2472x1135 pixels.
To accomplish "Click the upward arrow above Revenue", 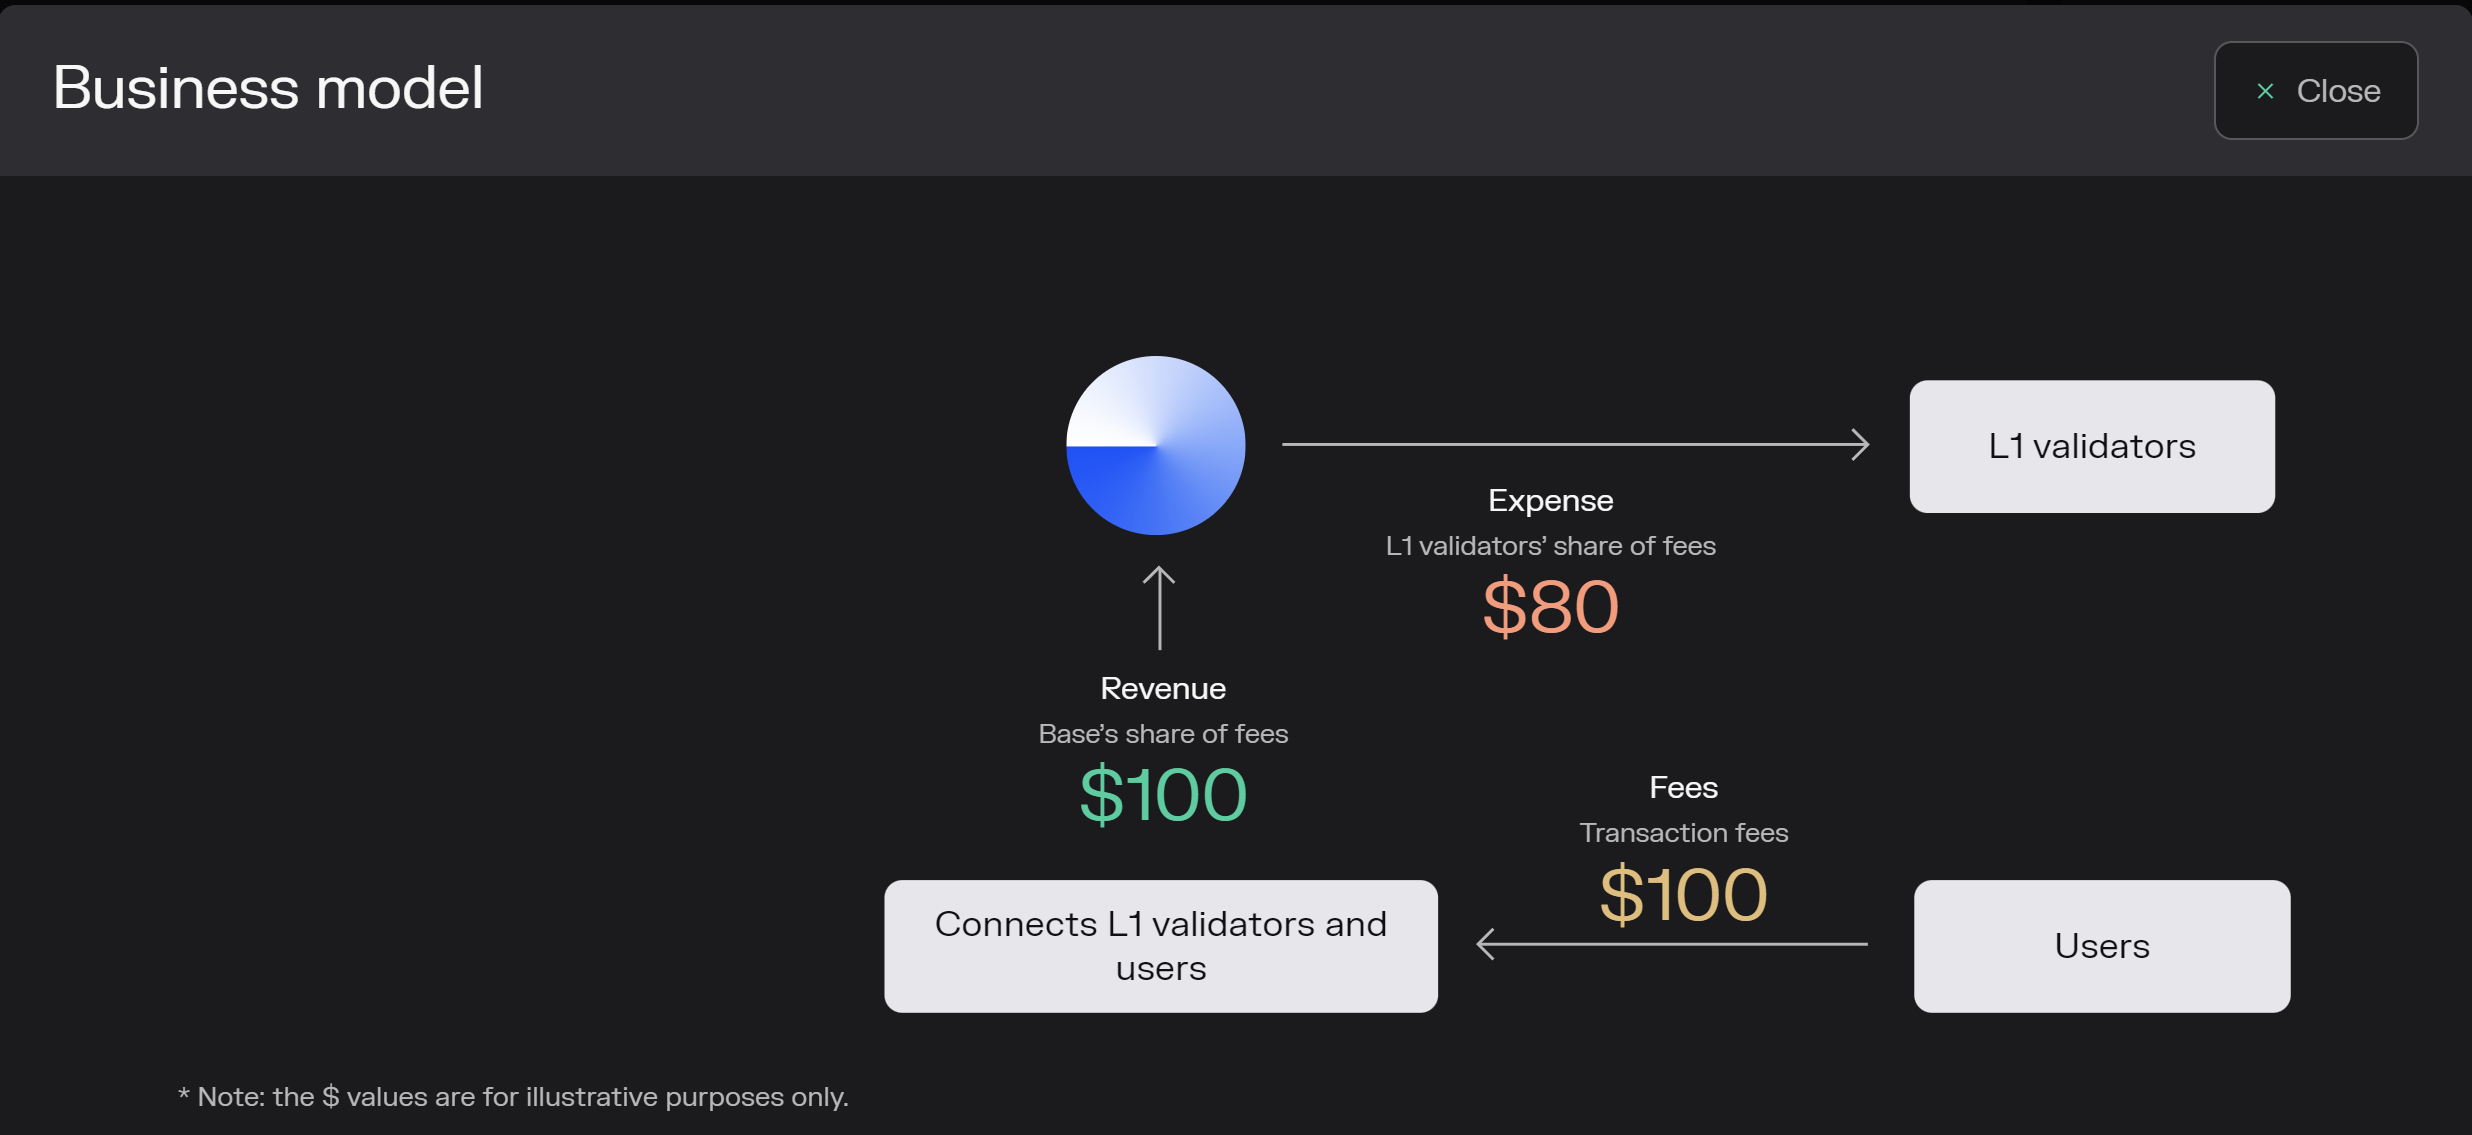I will (1159, 607).
